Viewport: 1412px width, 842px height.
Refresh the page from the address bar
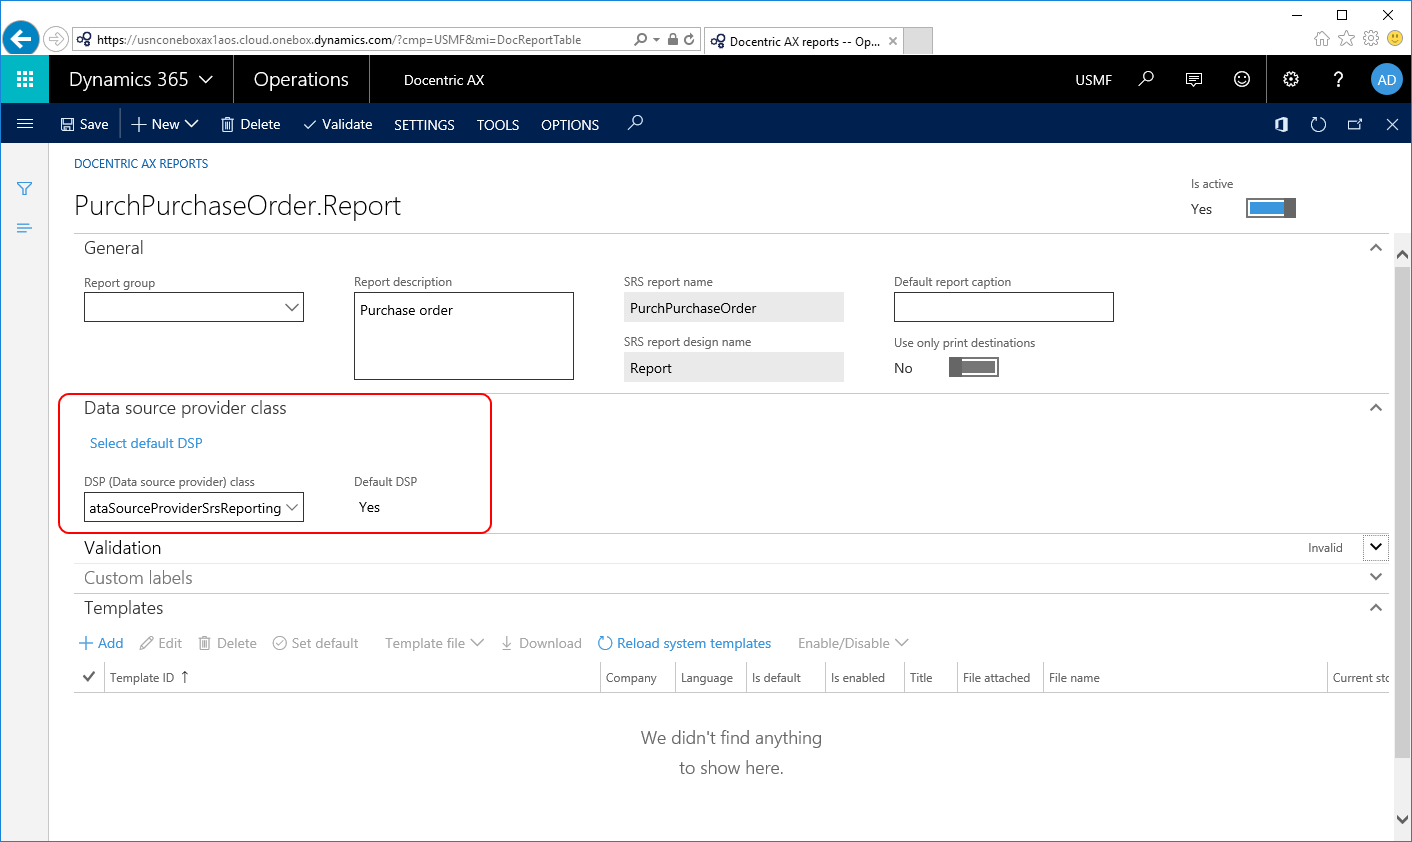tap(689, 39)
